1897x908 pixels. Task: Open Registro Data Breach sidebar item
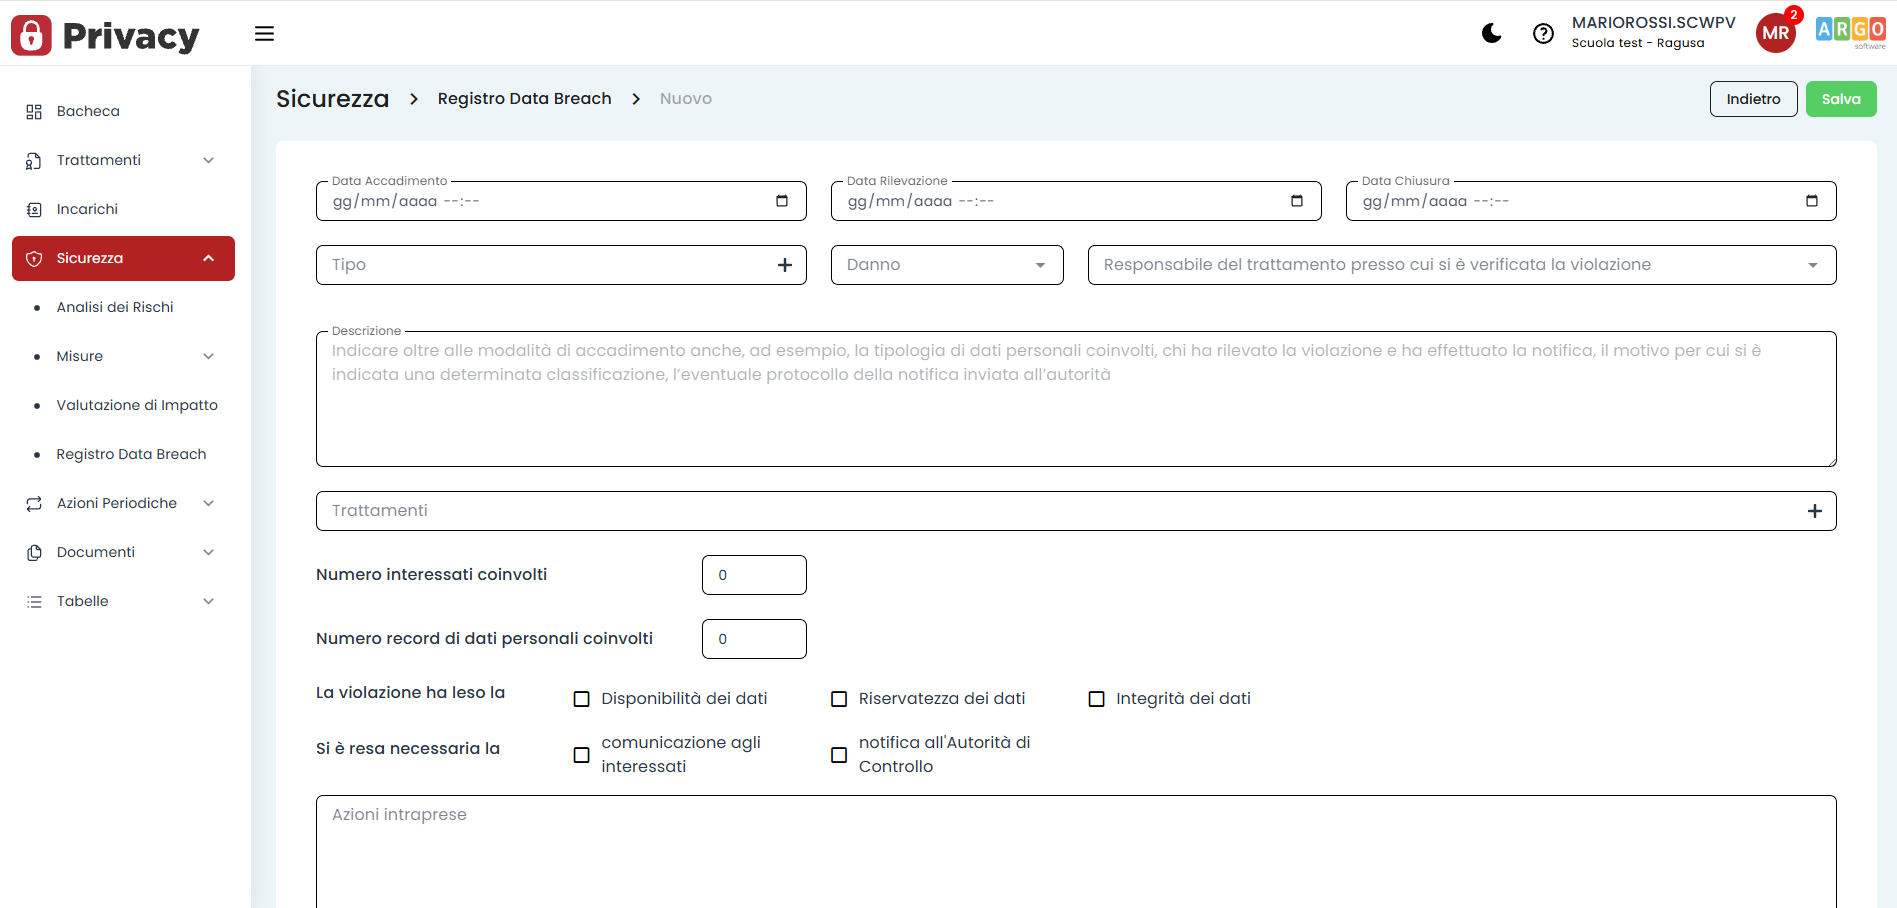click(x=131, y=454)
